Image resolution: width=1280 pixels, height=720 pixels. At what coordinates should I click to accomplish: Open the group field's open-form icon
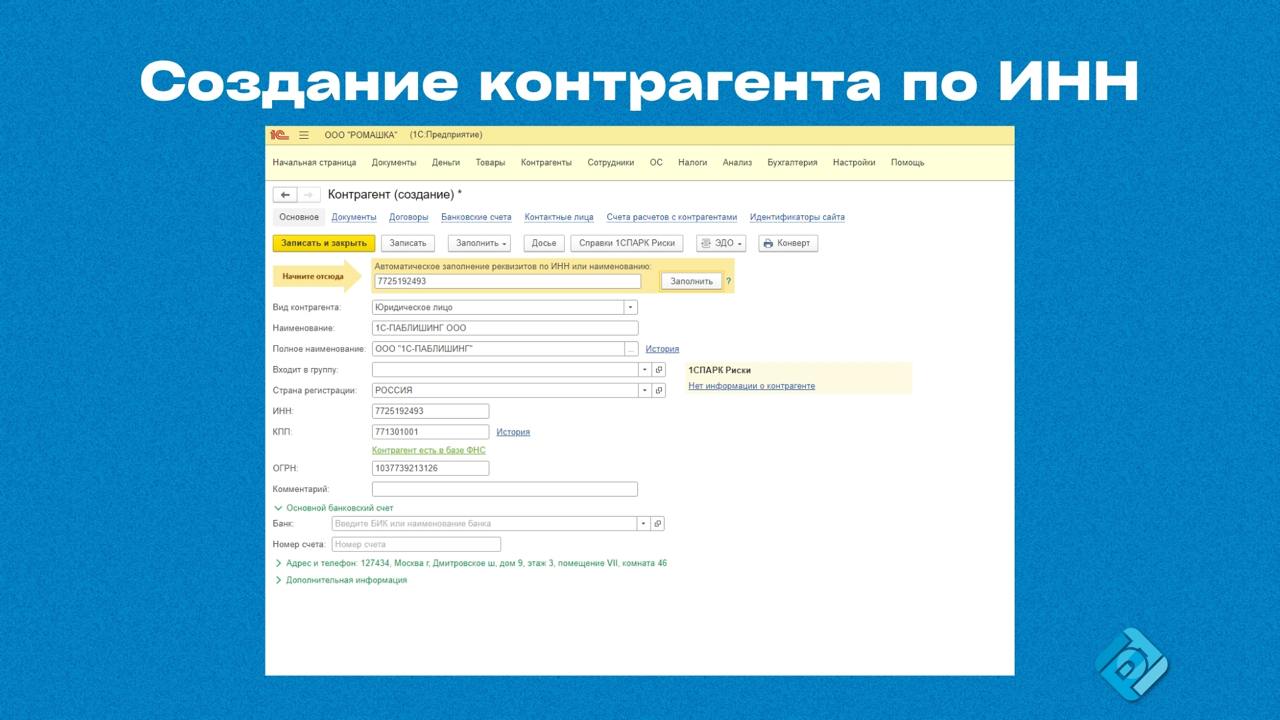(x=659, y=370)
